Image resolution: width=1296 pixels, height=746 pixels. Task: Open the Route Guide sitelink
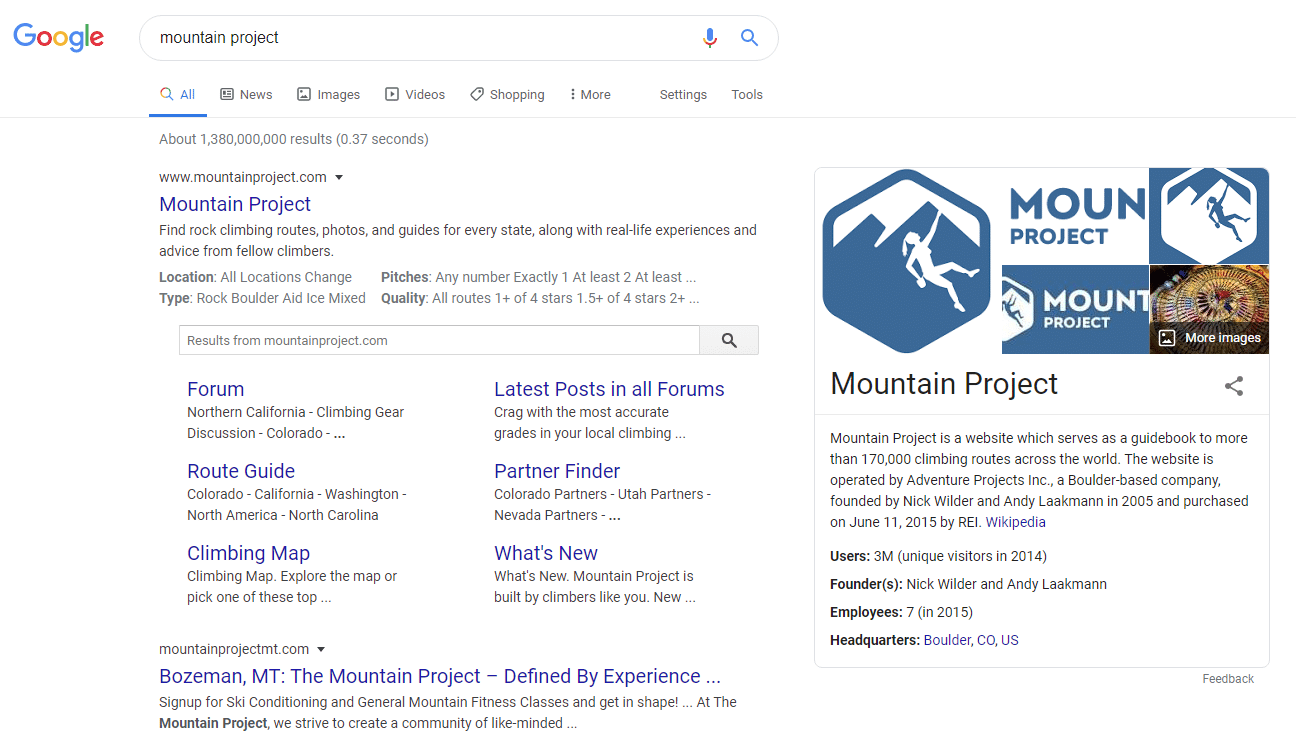(x=241, y=471)
